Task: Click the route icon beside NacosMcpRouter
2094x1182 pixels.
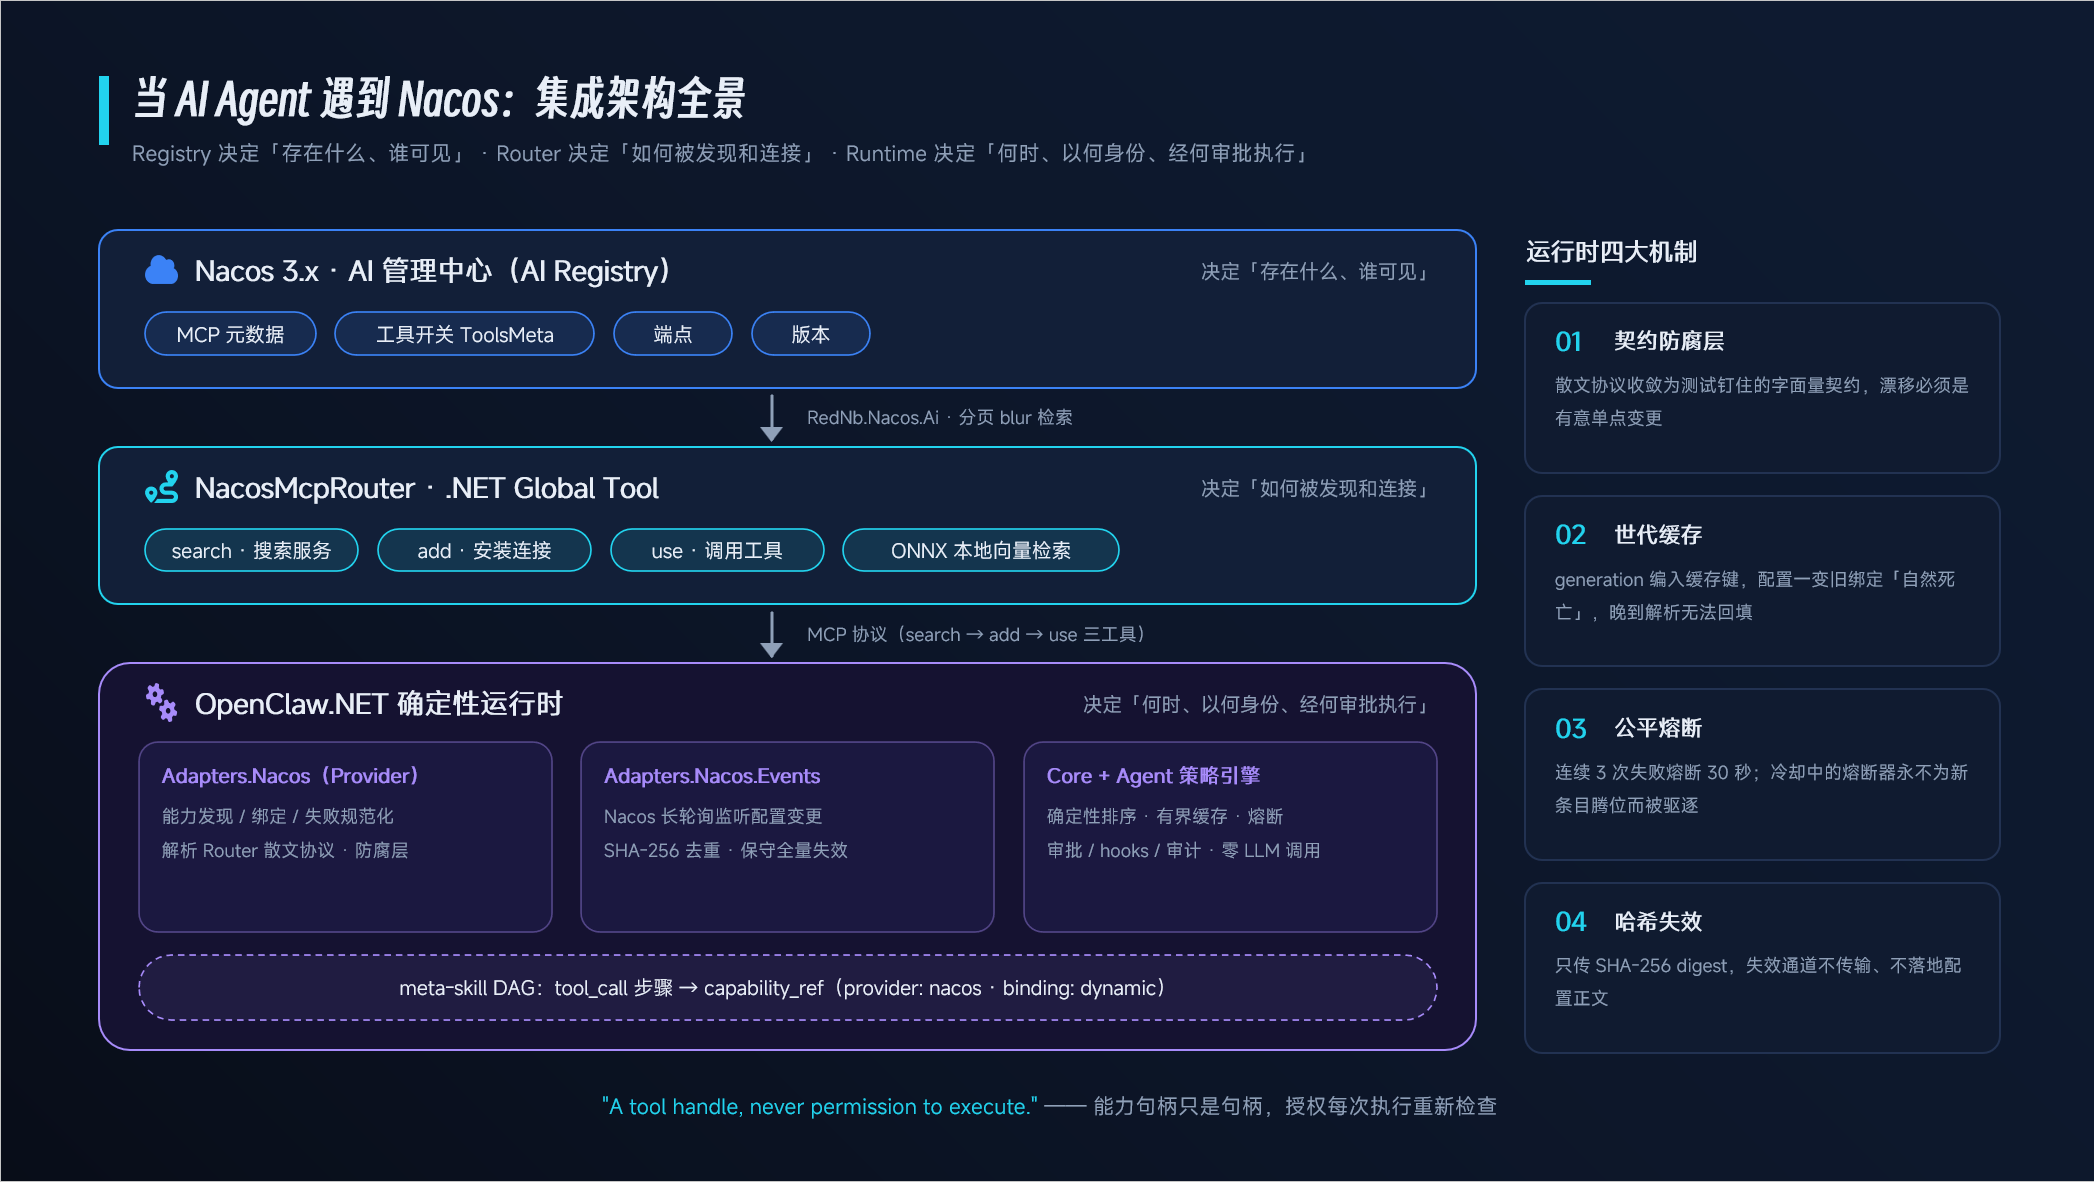Action: click(161, 487)
